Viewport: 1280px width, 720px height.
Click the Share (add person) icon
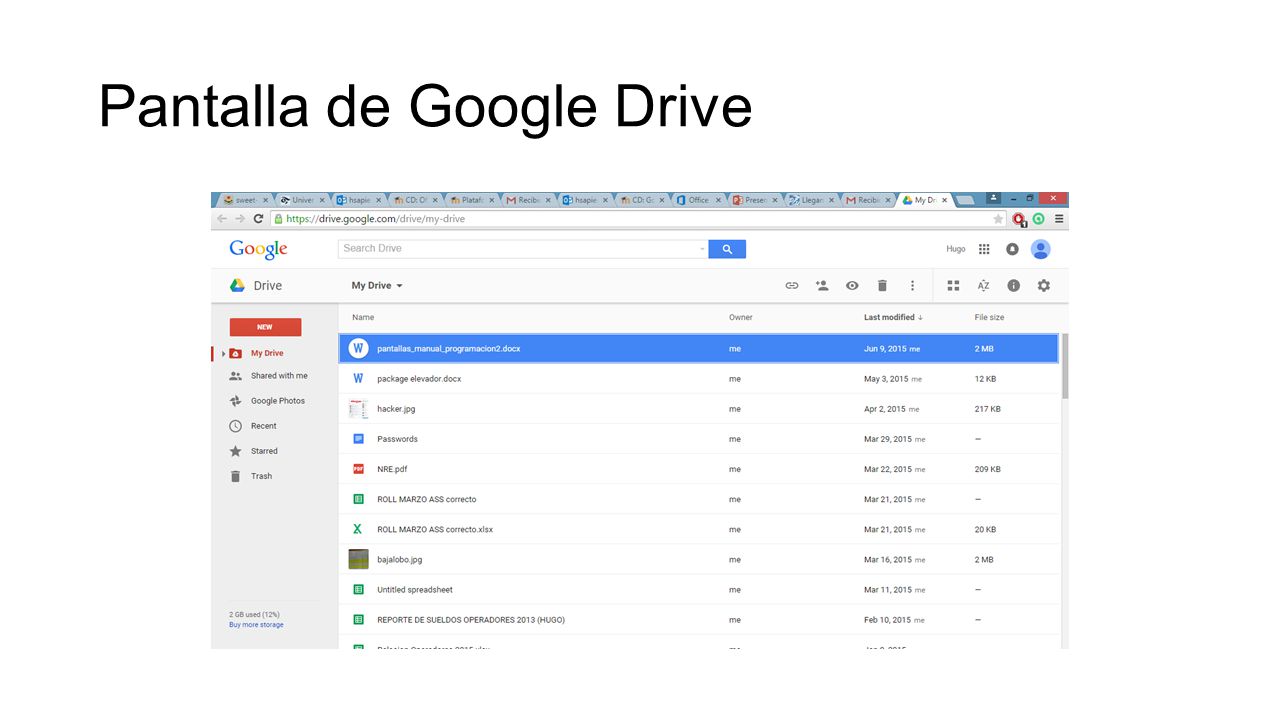(x=822, y=286)
